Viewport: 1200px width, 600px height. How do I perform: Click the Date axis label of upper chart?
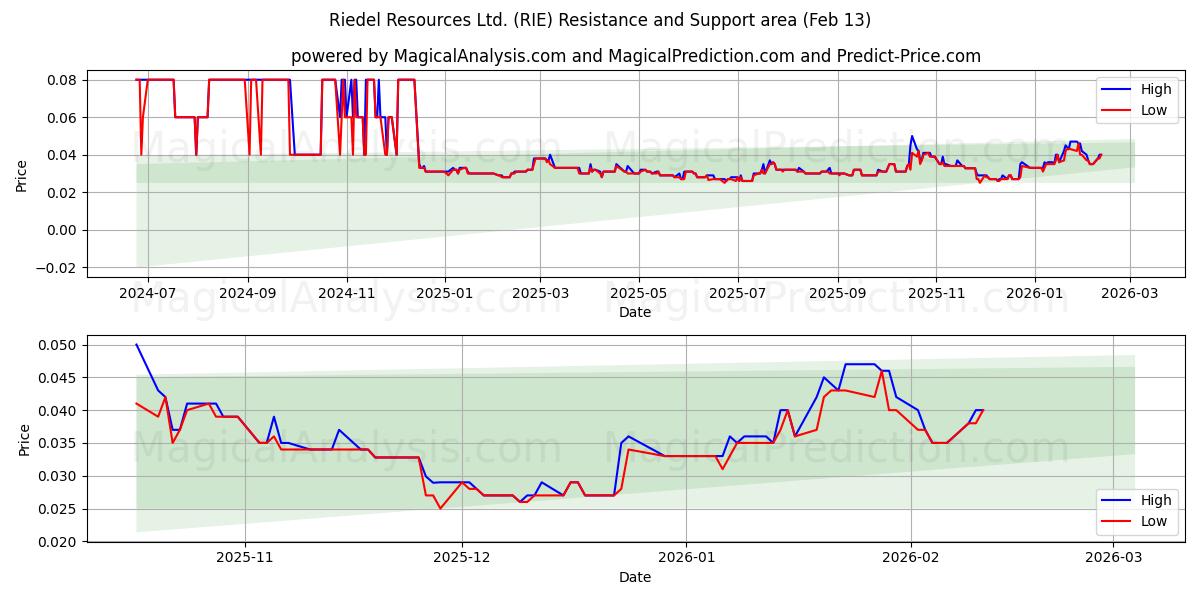[635, 312]
